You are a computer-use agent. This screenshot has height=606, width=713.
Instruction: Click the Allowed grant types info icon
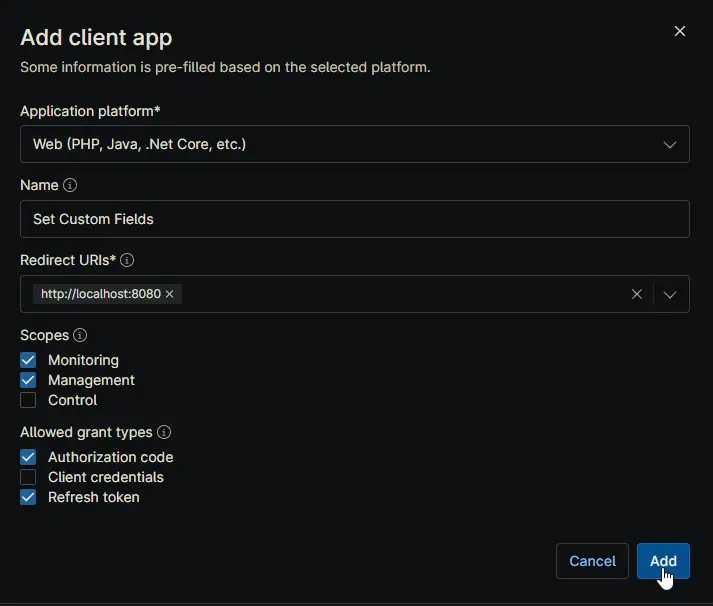pos(164,432)
